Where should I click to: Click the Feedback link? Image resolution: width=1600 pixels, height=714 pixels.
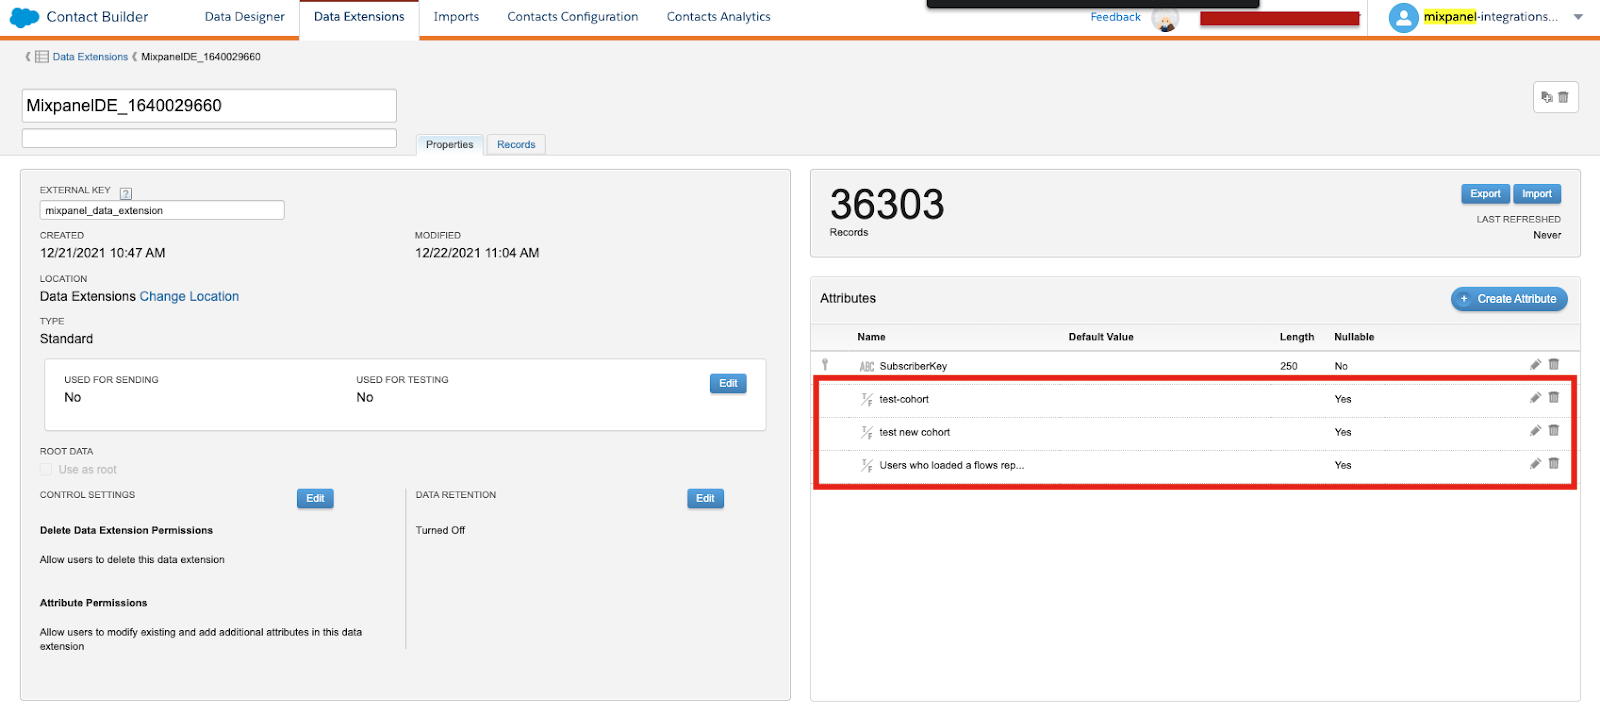pyautogui.click(x=1115, y=17)
